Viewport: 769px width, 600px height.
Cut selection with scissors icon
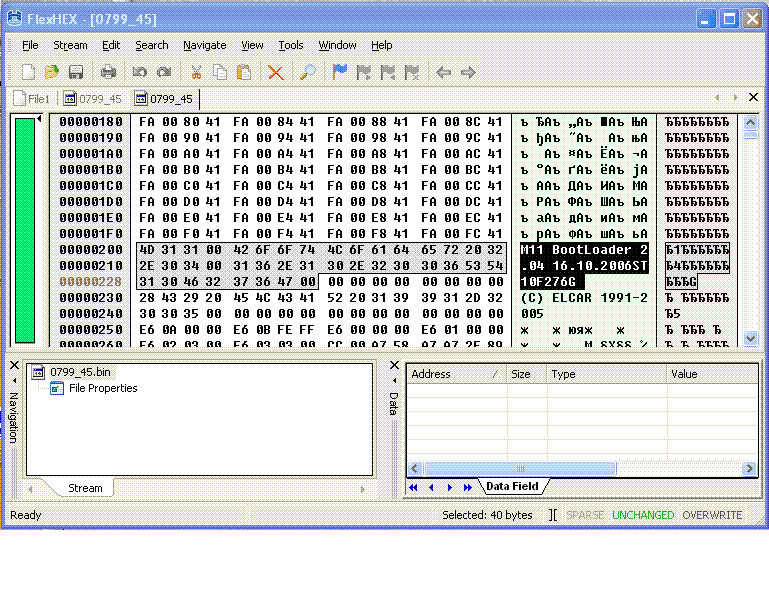click(196, 73)
